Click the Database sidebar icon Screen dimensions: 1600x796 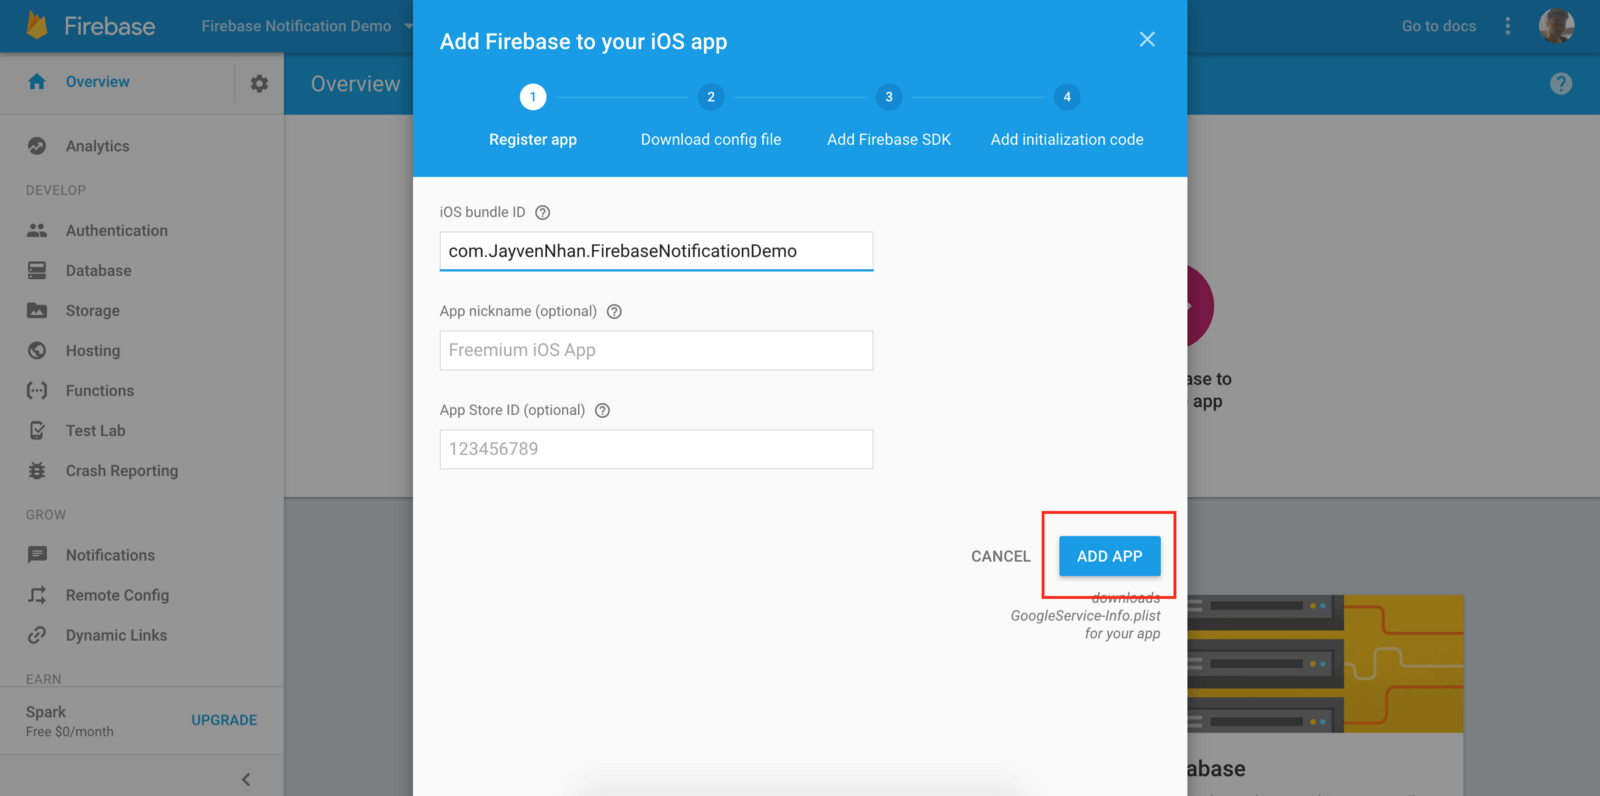(x=37, y=270)
